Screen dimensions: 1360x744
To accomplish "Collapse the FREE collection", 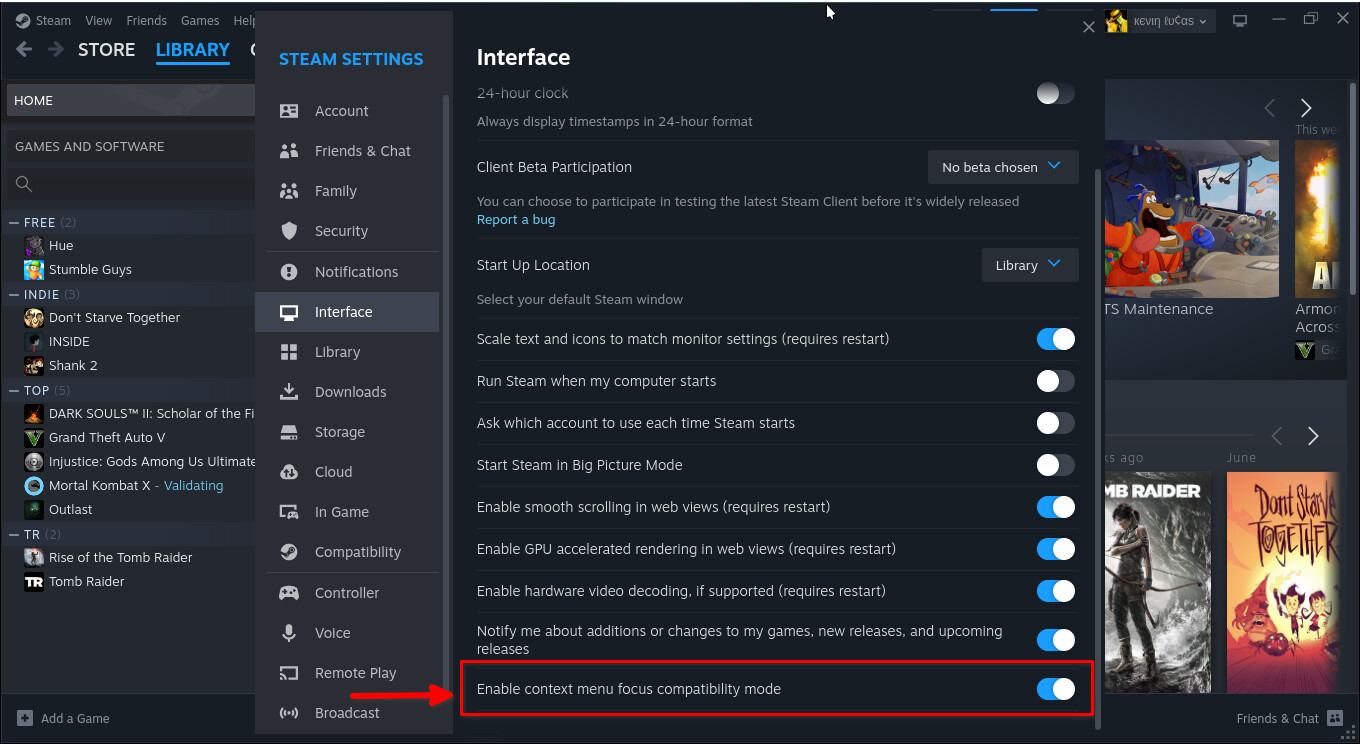I will pyautogui.click(x=14, y=222).
